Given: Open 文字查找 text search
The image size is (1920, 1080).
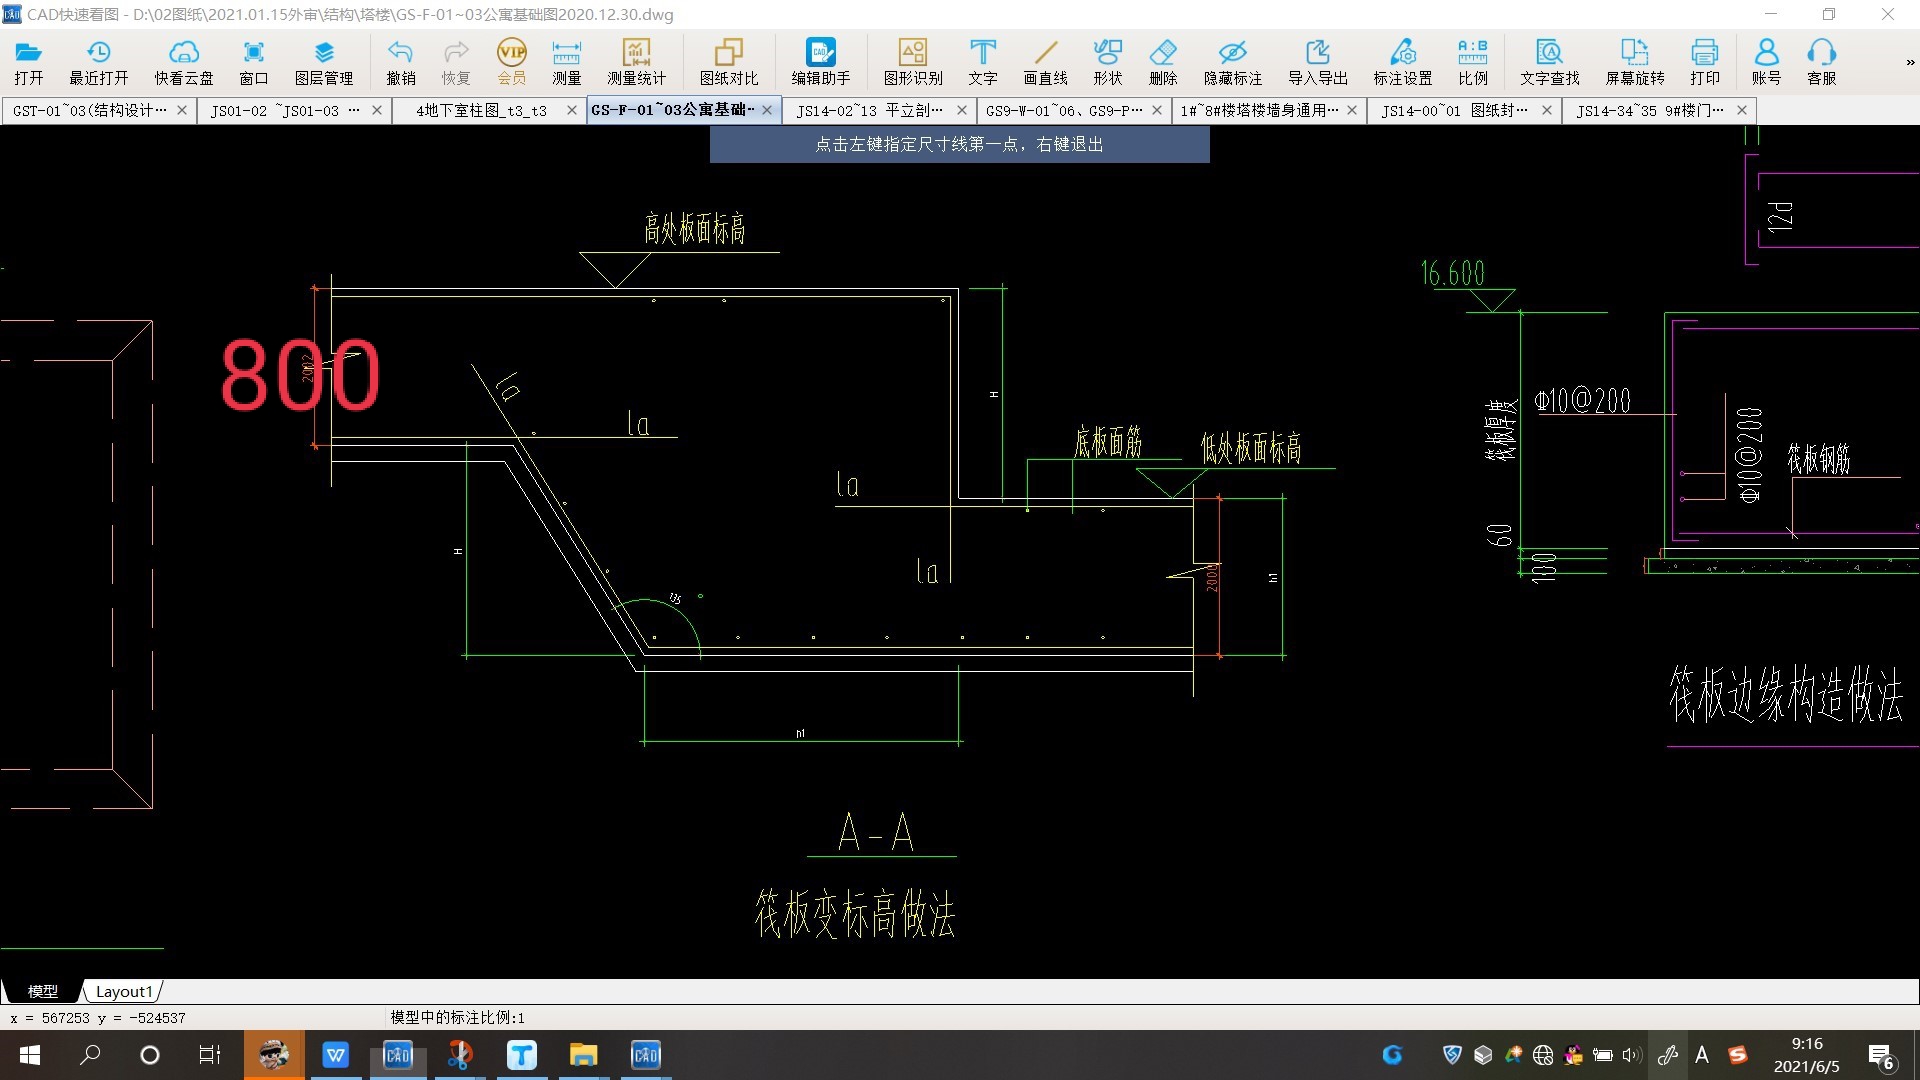Looking at the screenshot, I should (1549, 62).
